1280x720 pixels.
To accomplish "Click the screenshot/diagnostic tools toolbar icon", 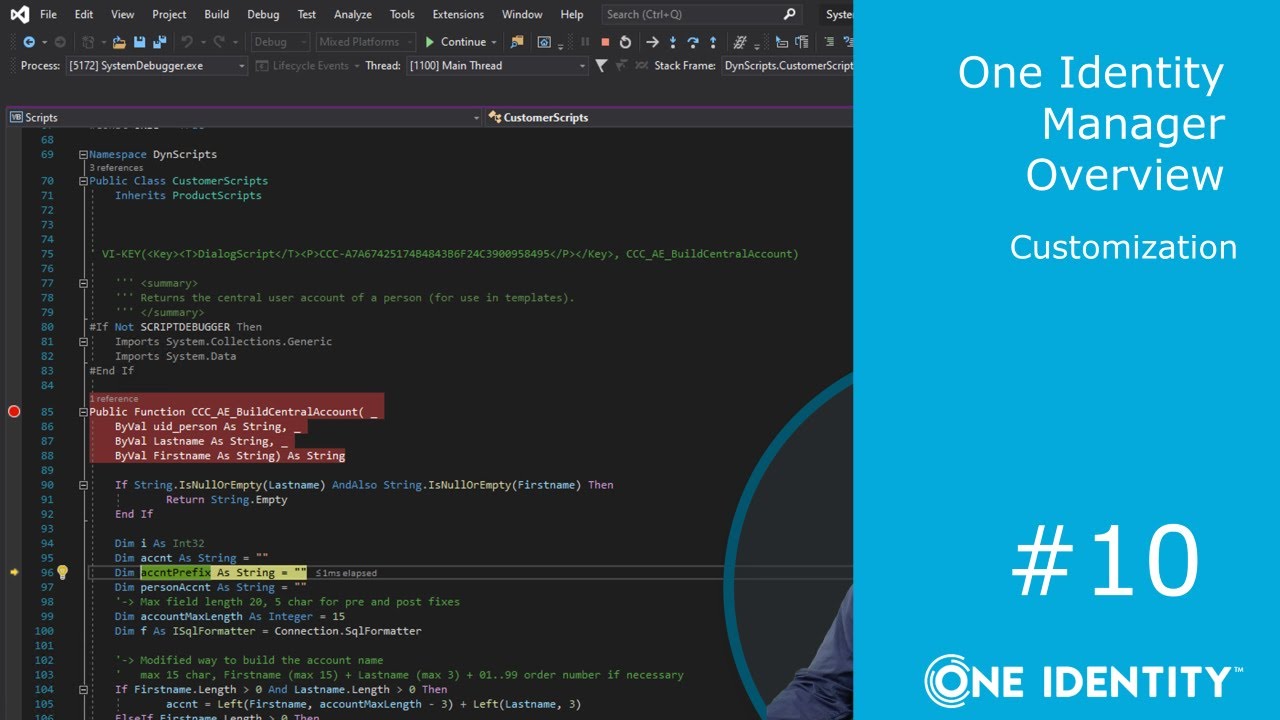I will click(544, 42).
